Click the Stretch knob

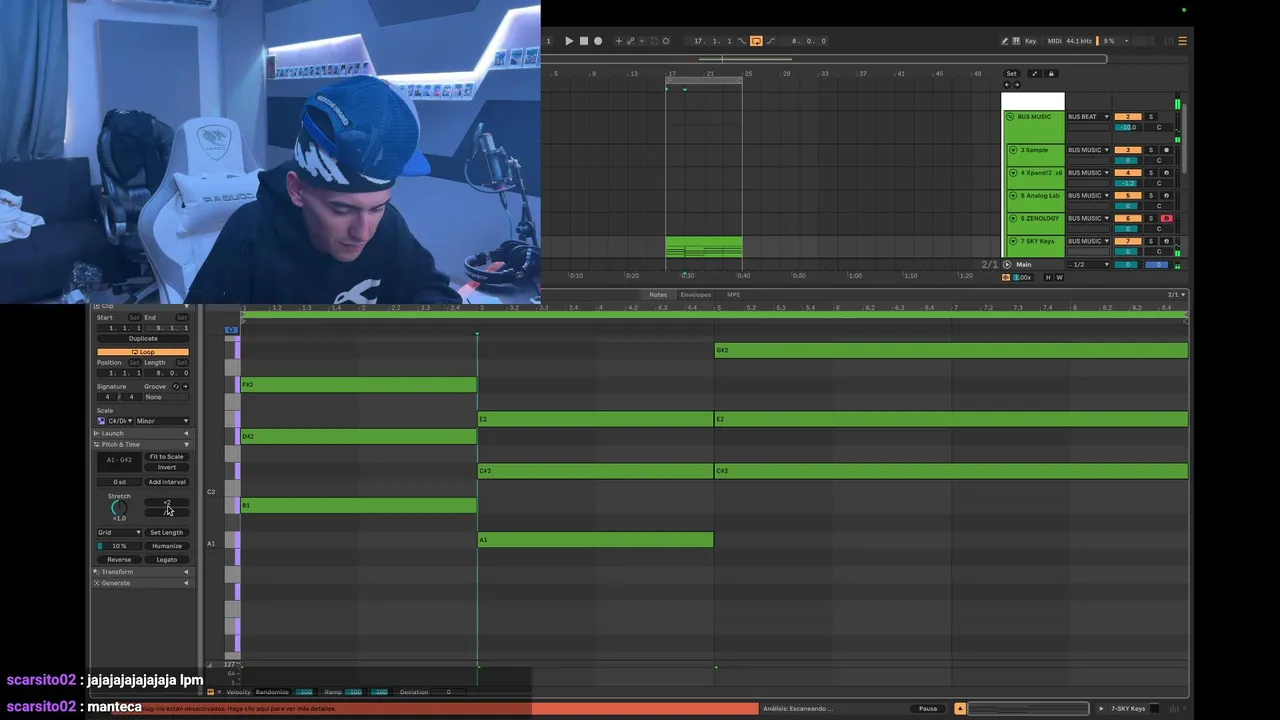coord(119,508)
